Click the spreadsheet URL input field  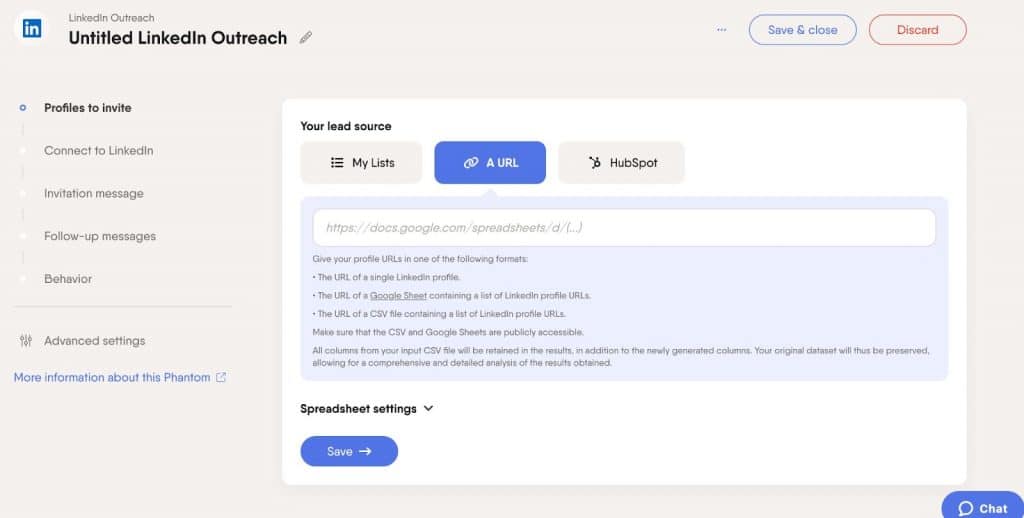(x=624, y=228)
